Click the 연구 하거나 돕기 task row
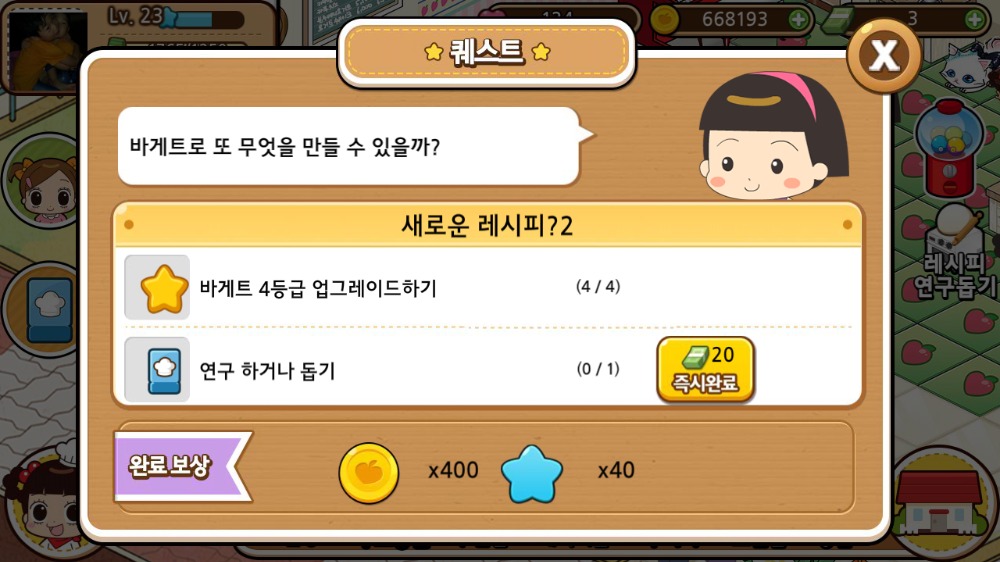Image resolution: width=1000 pixels, height=562 pixels. (488, 369)
